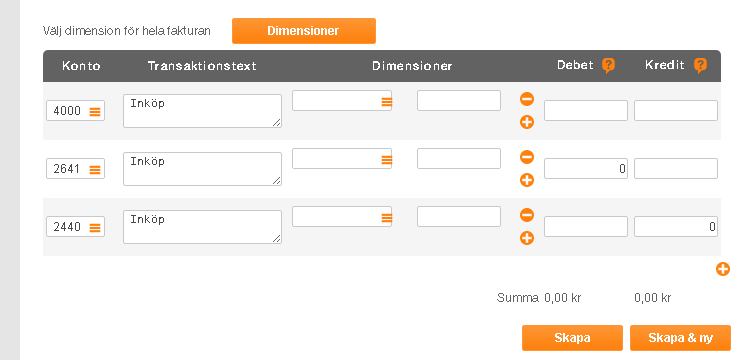747x360 pixels.
Task: Add new row with plus icon below table
Action: coord(723,269)
